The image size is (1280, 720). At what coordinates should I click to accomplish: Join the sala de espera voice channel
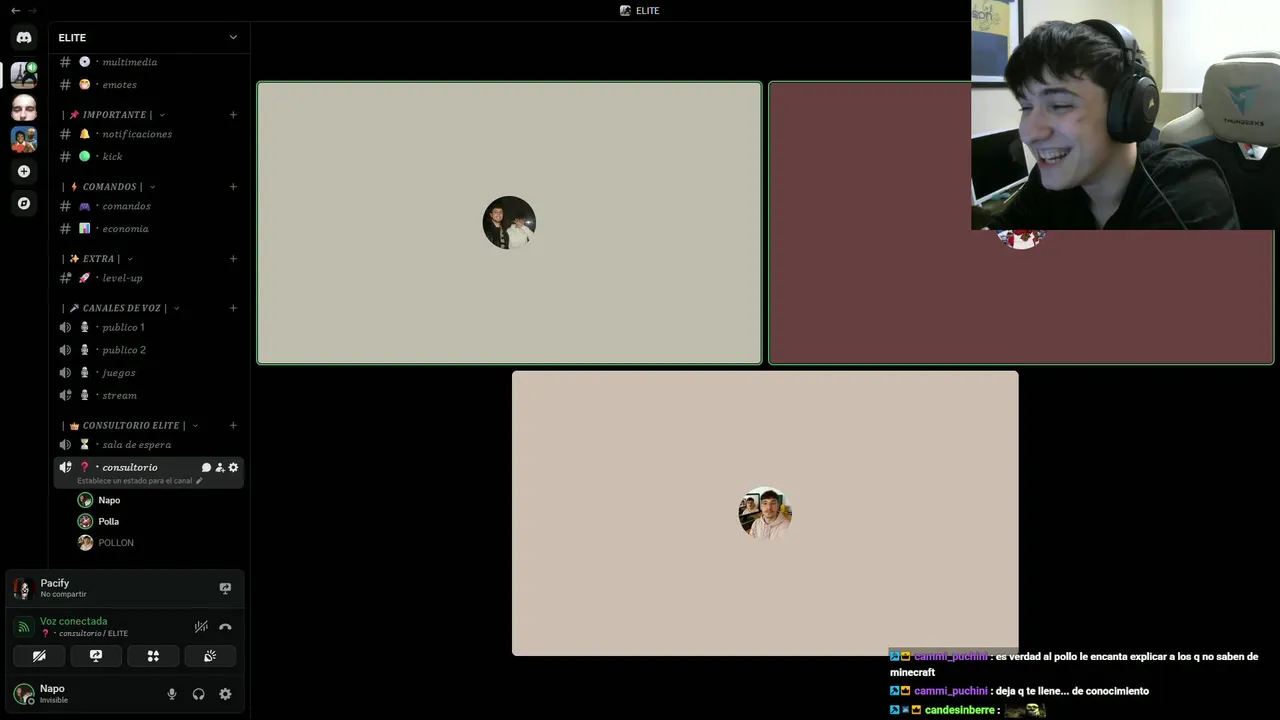point(148,445)
